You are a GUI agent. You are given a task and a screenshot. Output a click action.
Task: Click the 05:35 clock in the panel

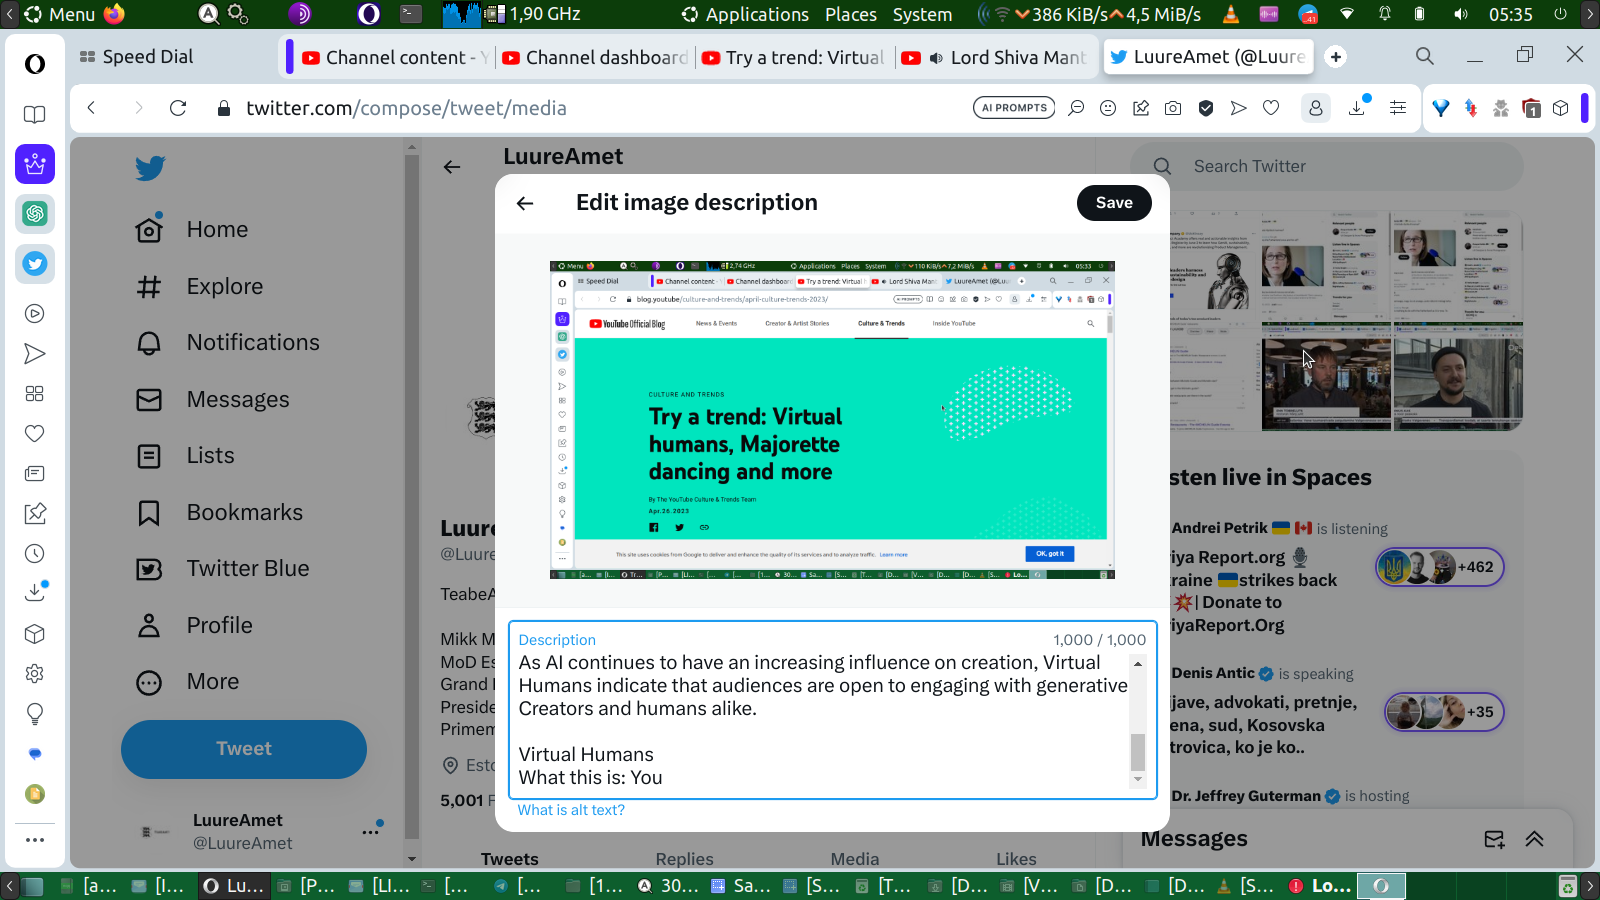[1510, 14]
